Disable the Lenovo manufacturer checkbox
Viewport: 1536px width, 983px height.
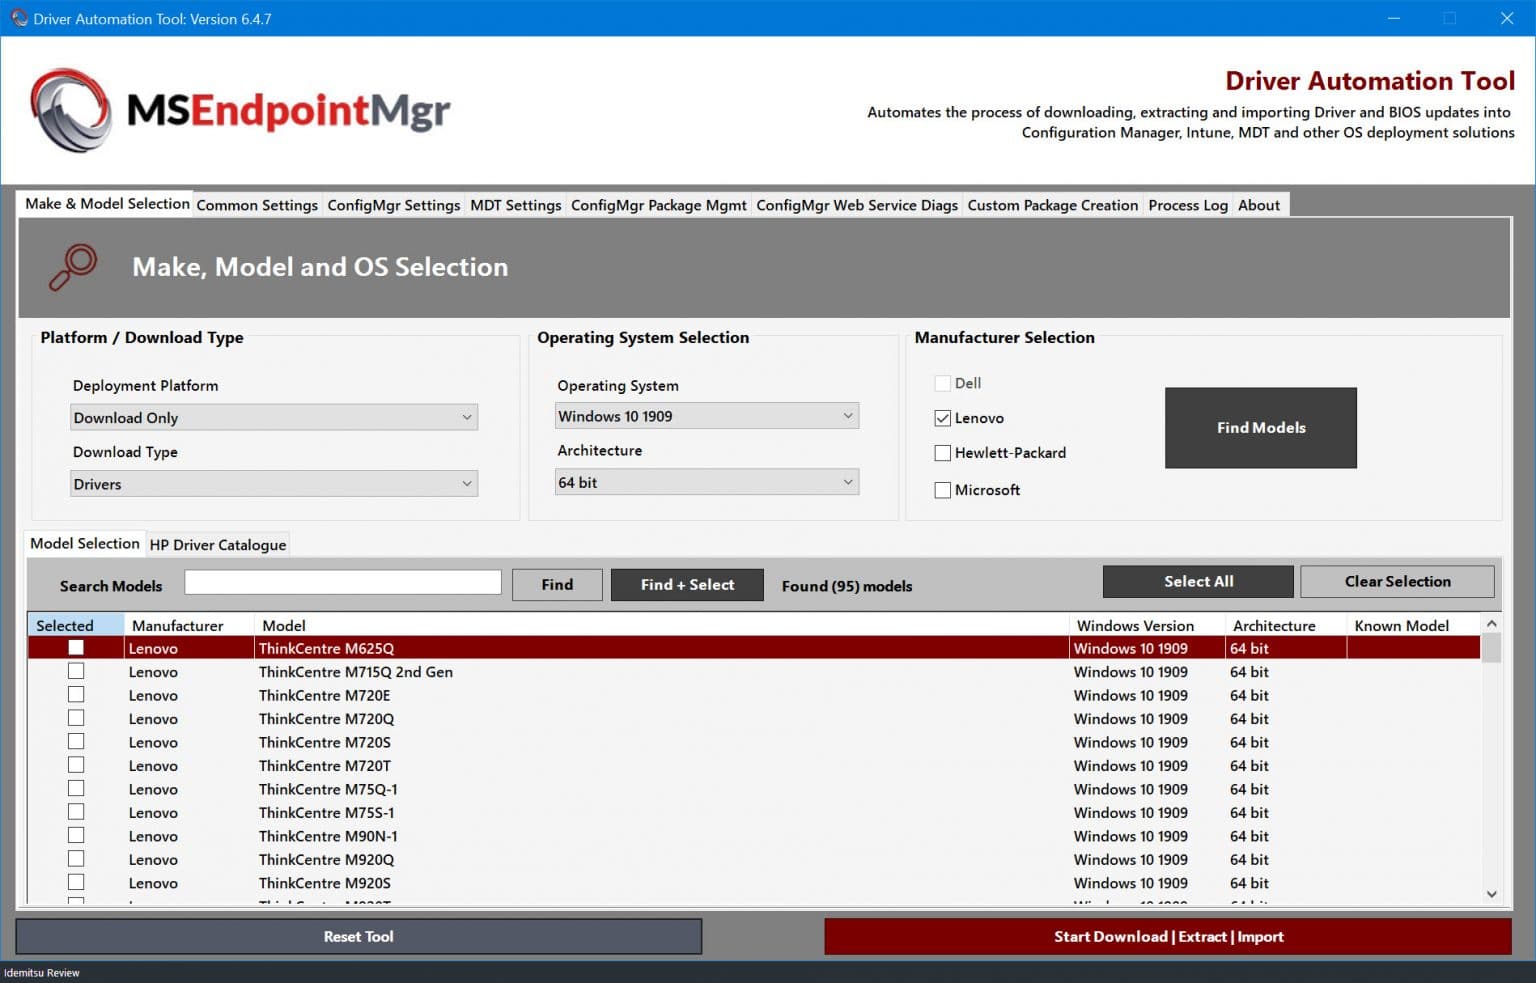click(942, 418)
